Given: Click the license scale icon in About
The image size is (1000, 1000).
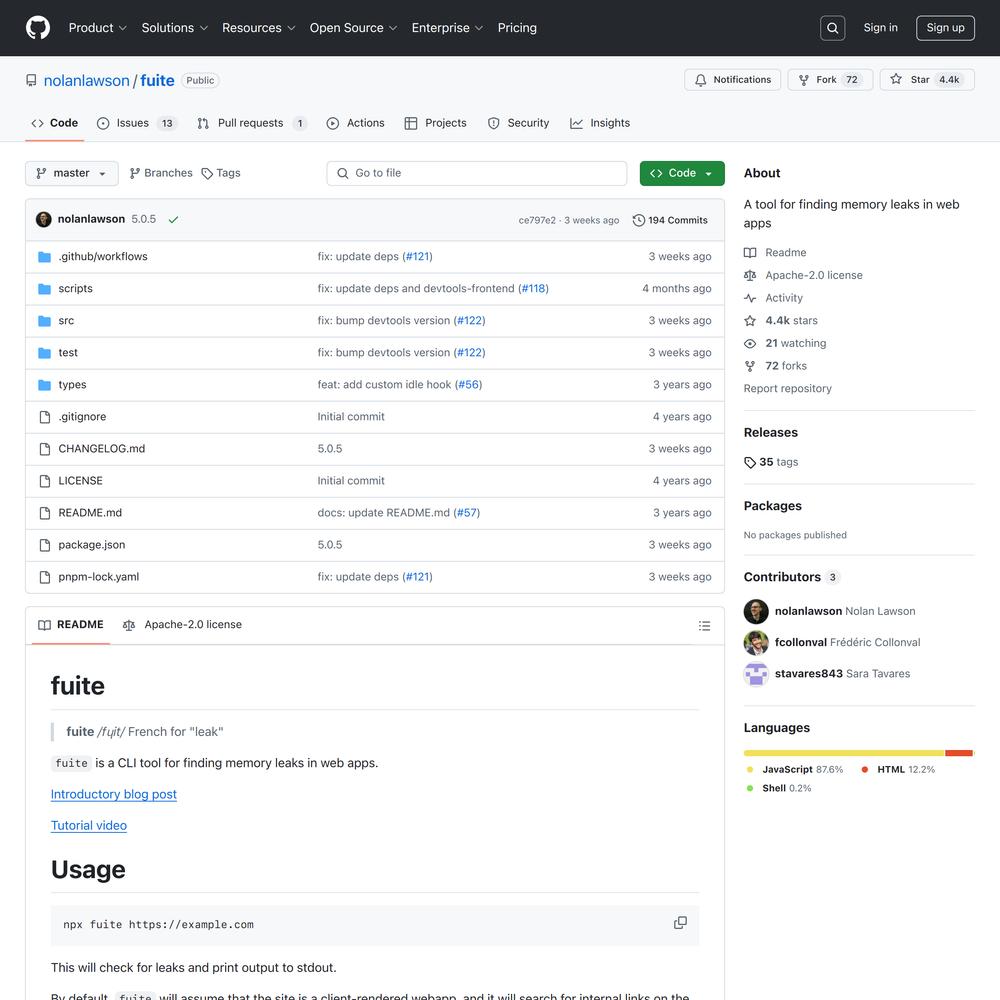Looking at the screenshot, I should (x=750, y=276).
